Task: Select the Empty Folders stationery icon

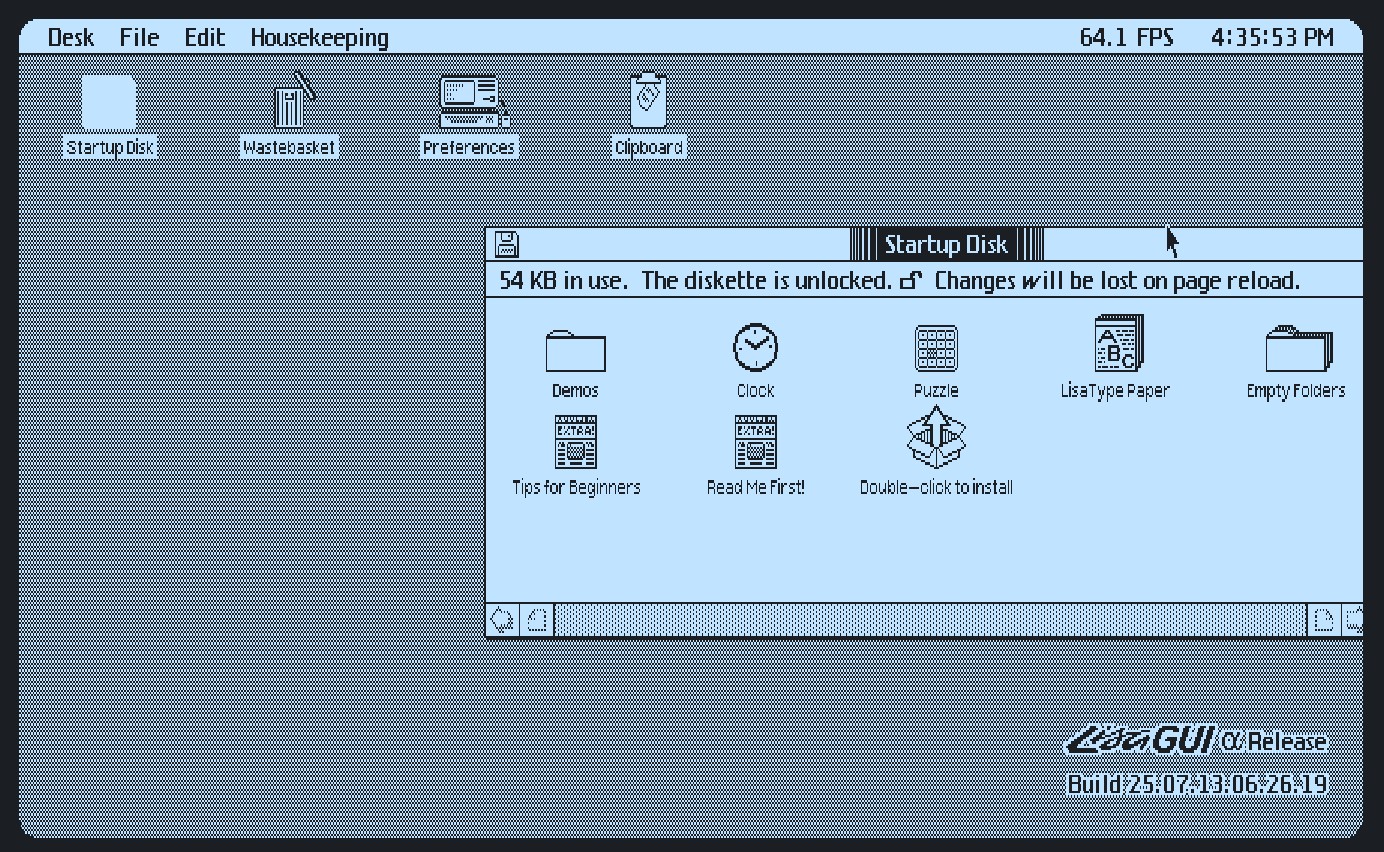Action: [1299, 349]
